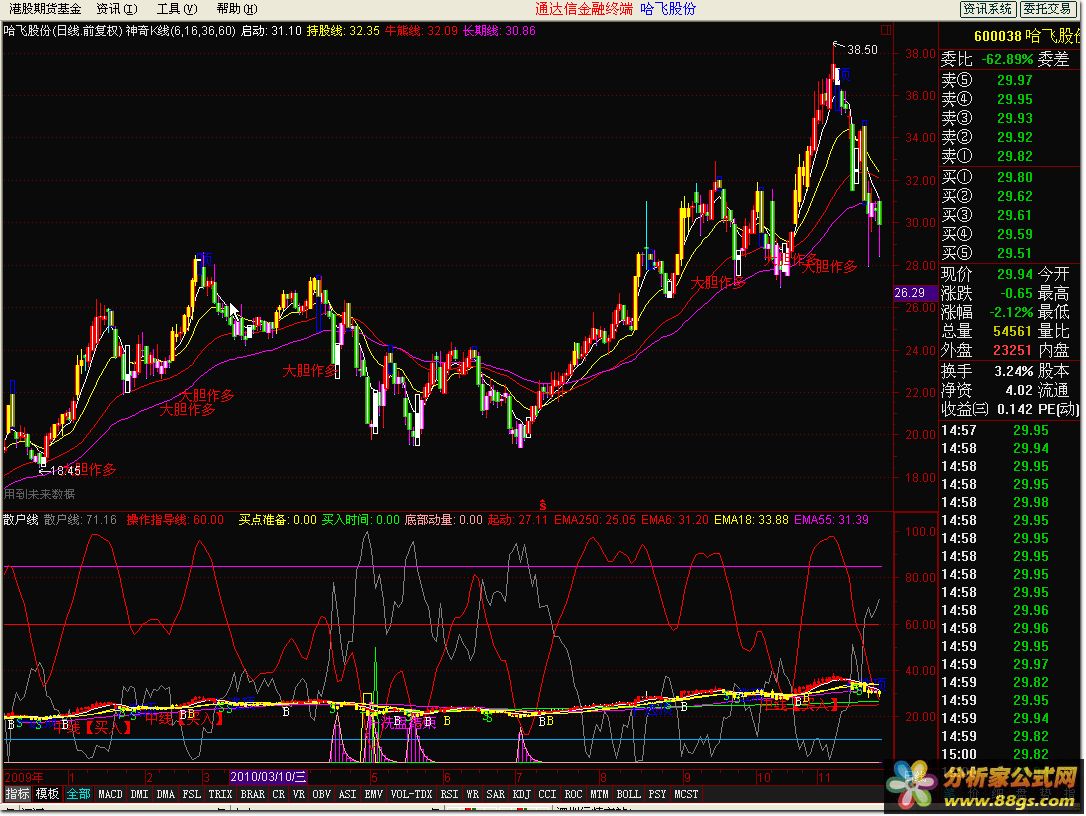Image resolution: width=1086 pixels, height=816 pixels.
Task: Switch to the MCST indicator
Action: click(686, 794)
